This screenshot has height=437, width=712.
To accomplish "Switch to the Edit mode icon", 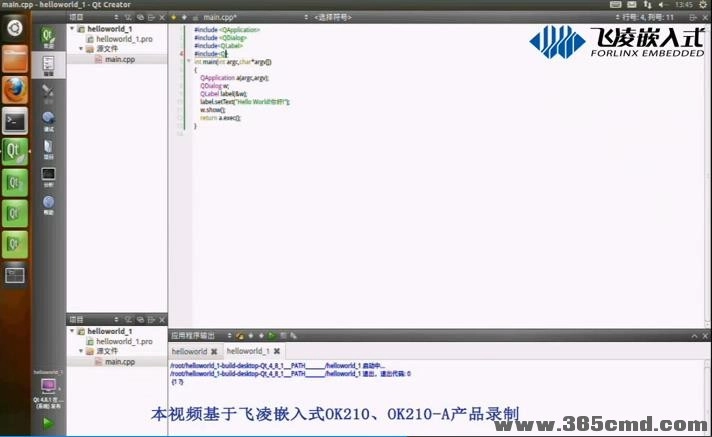I will tap(48, 65).
